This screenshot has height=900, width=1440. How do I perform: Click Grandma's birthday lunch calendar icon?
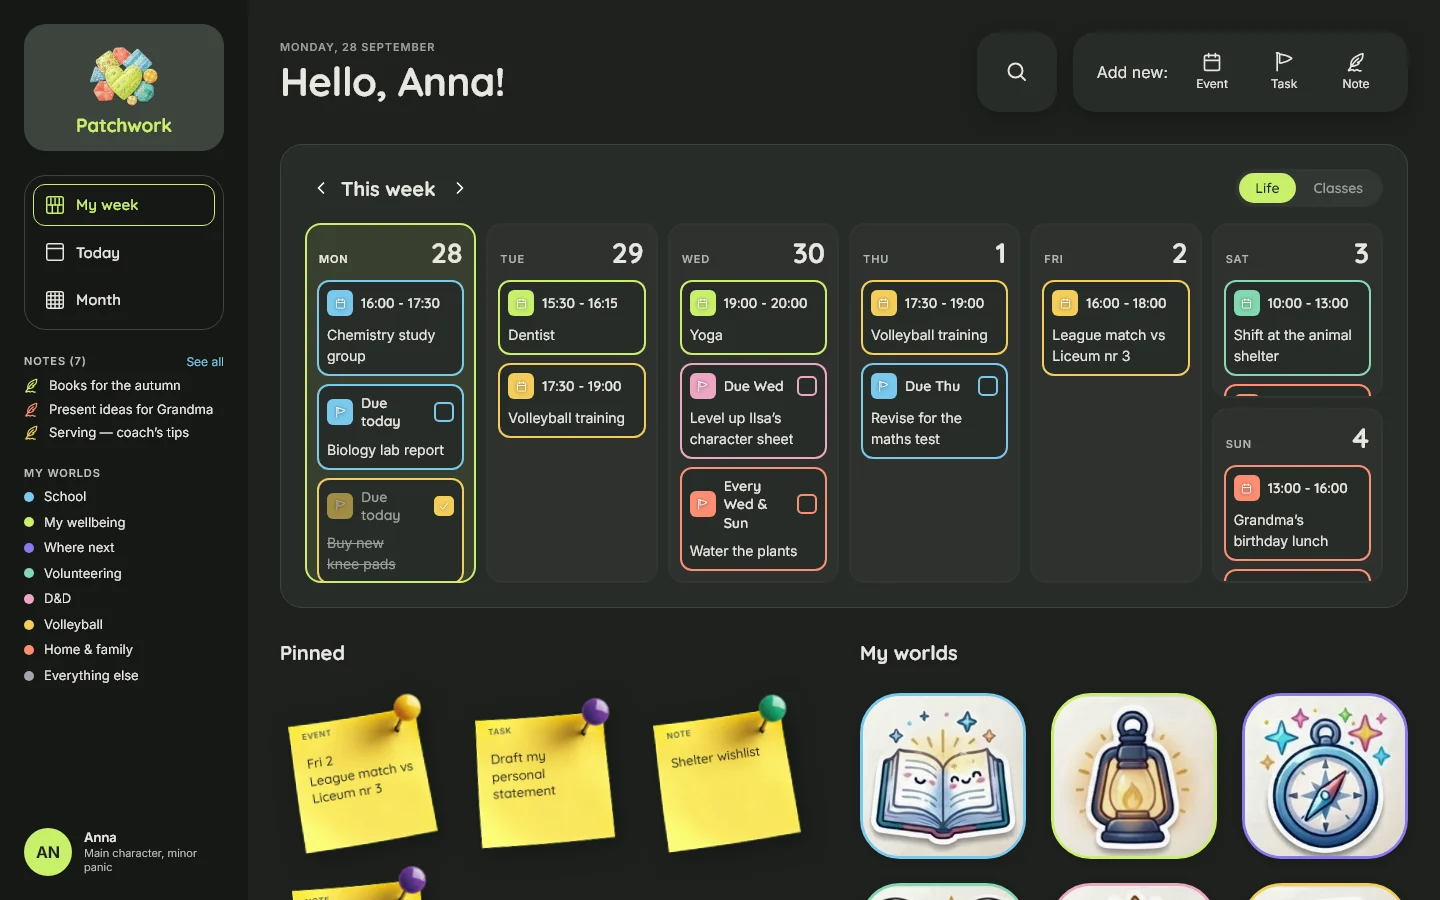coord(1247,488)
